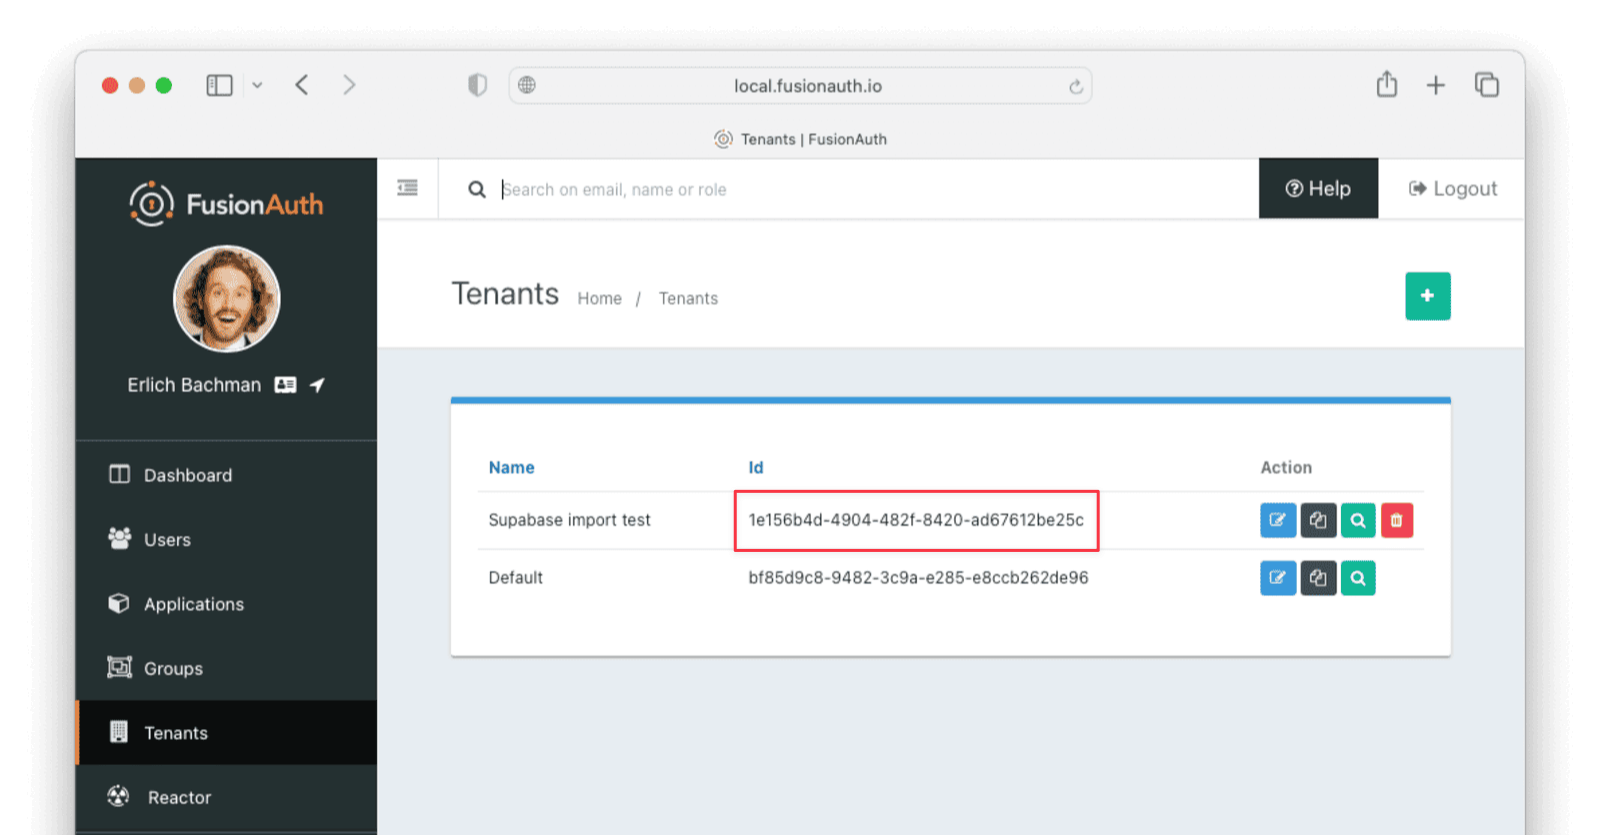
Task: Select the ID bf85d9c8-9482-3c9a-e285-e8ccb262de96
Action: pyautogui.click(x=918, y=578)
